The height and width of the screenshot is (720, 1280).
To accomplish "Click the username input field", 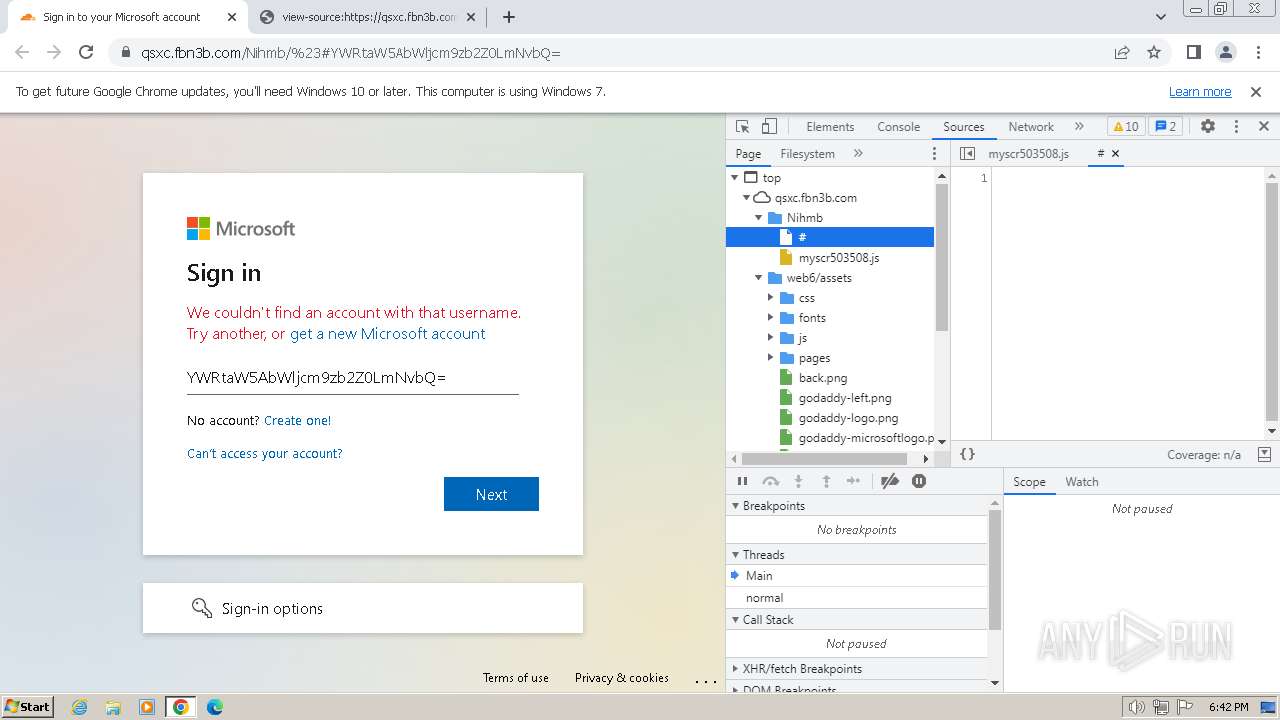I will 352,378.
